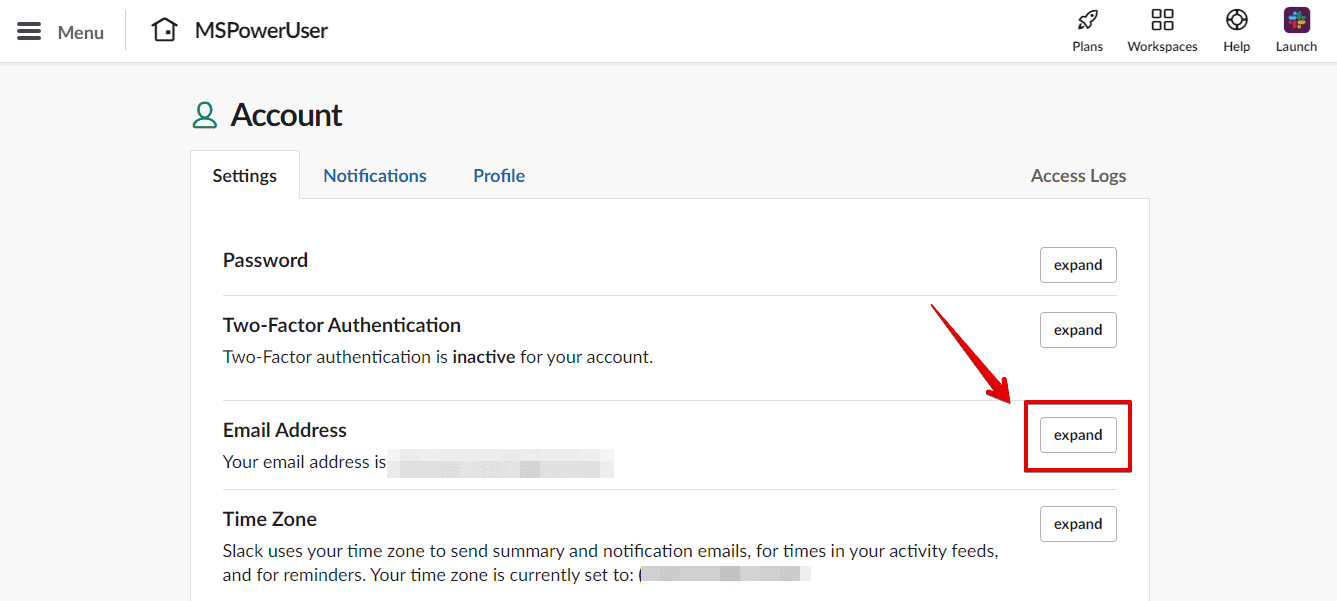Image resolution: width=1337 pixels, height=601 pixels.
Task: Click the Email Address heading
Action: click(285, 430)
